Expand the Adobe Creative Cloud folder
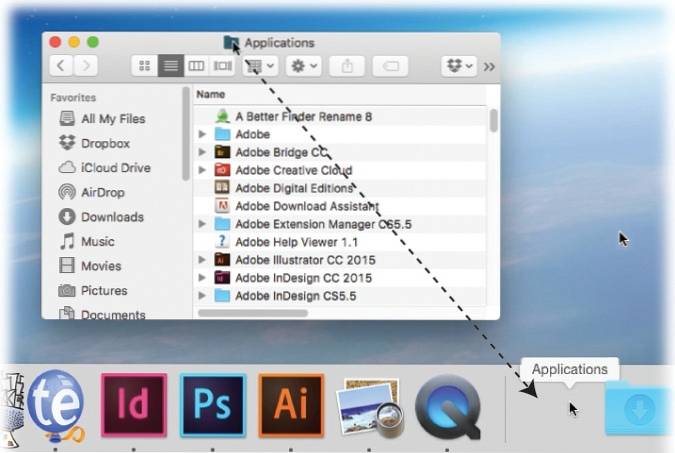 (203, 170)
